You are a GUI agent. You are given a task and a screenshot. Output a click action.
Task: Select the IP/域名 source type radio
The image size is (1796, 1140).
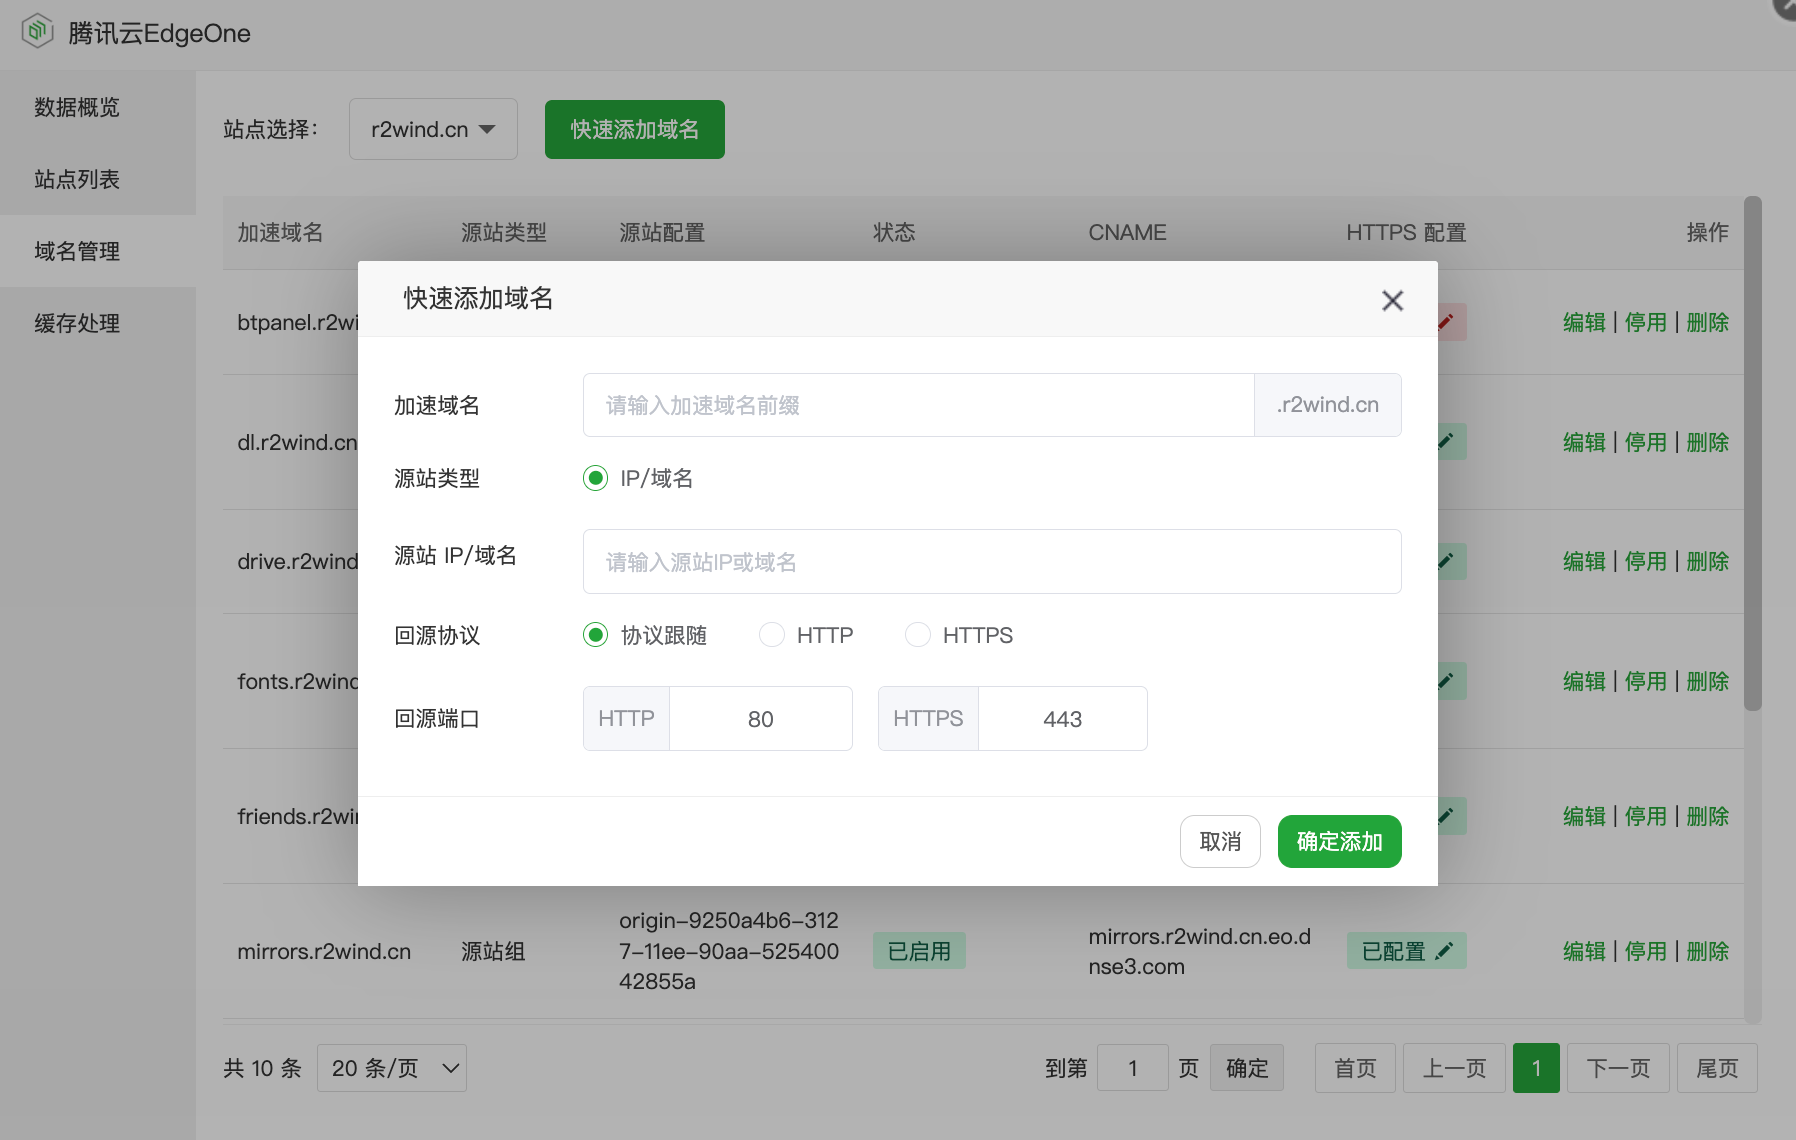point(596,478)
